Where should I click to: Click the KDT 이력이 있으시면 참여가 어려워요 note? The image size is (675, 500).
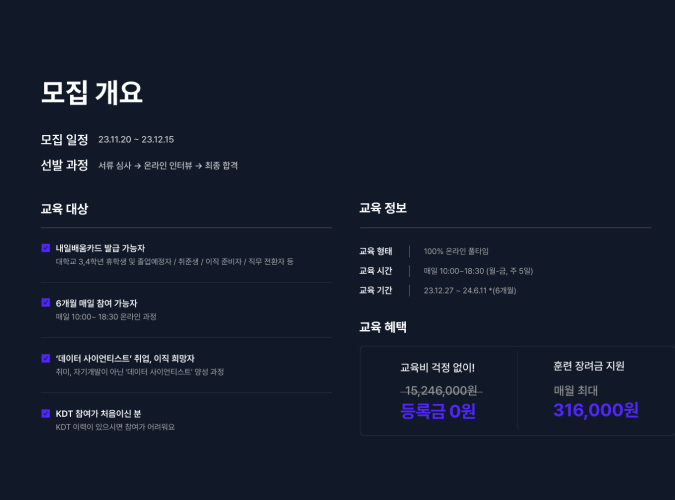(115, 427)
